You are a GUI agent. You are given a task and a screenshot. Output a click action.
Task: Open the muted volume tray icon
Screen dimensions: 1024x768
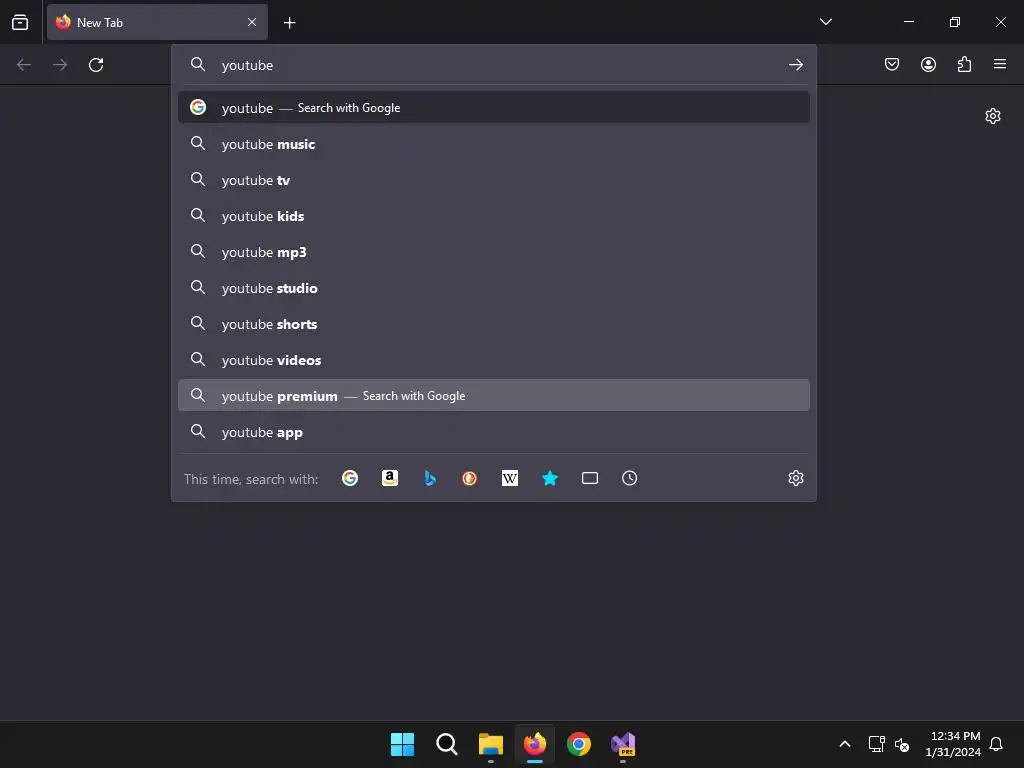pos(903,744)
